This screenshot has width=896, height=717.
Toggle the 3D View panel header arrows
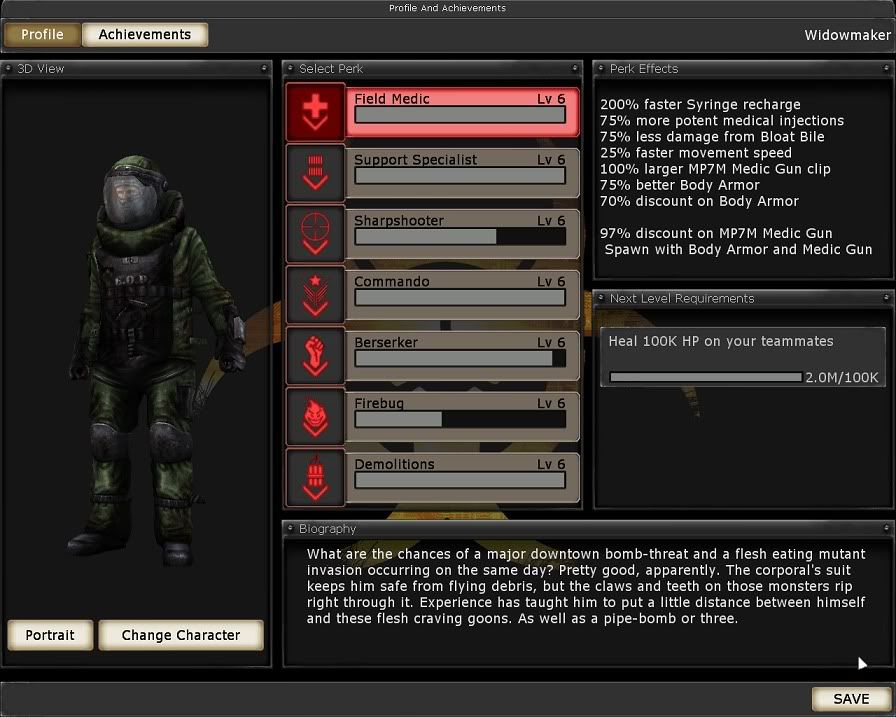(265, 69)
